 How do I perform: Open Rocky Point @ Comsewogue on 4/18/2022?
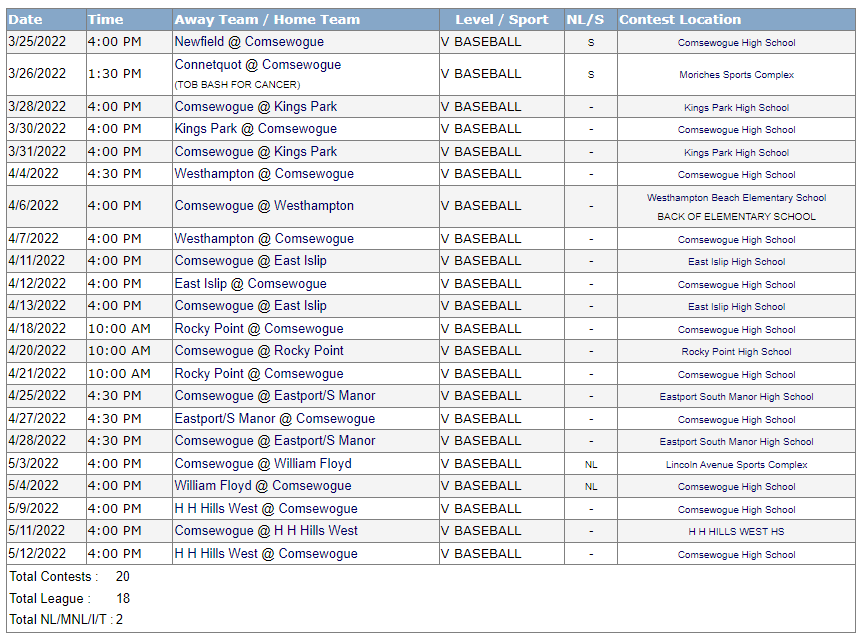pyautogui.click(x=259, y=329)
